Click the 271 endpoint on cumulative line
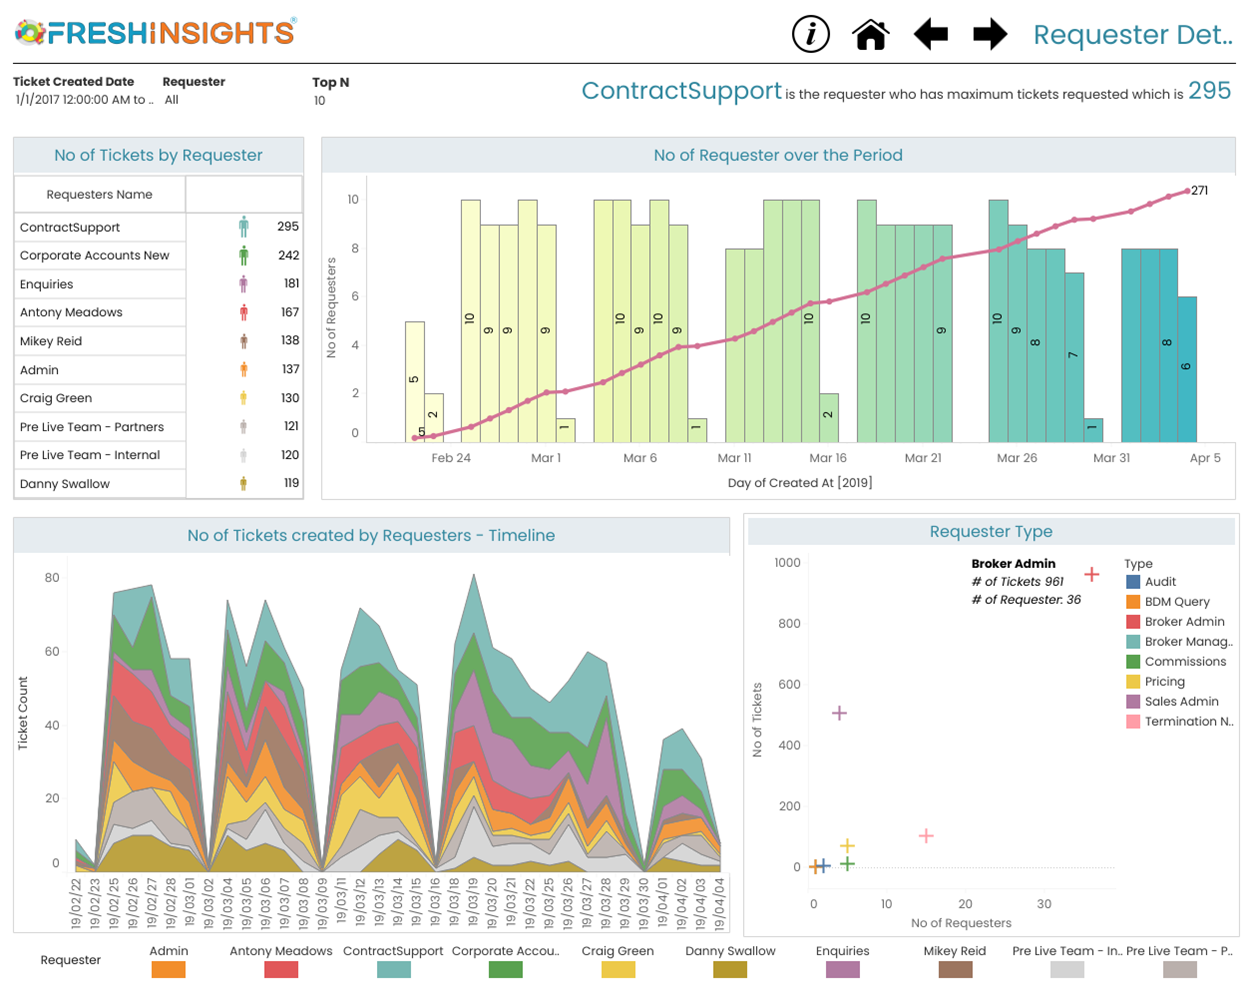The height and width of the screenshot is (1000, 1249). click(x=1187, y=191)
